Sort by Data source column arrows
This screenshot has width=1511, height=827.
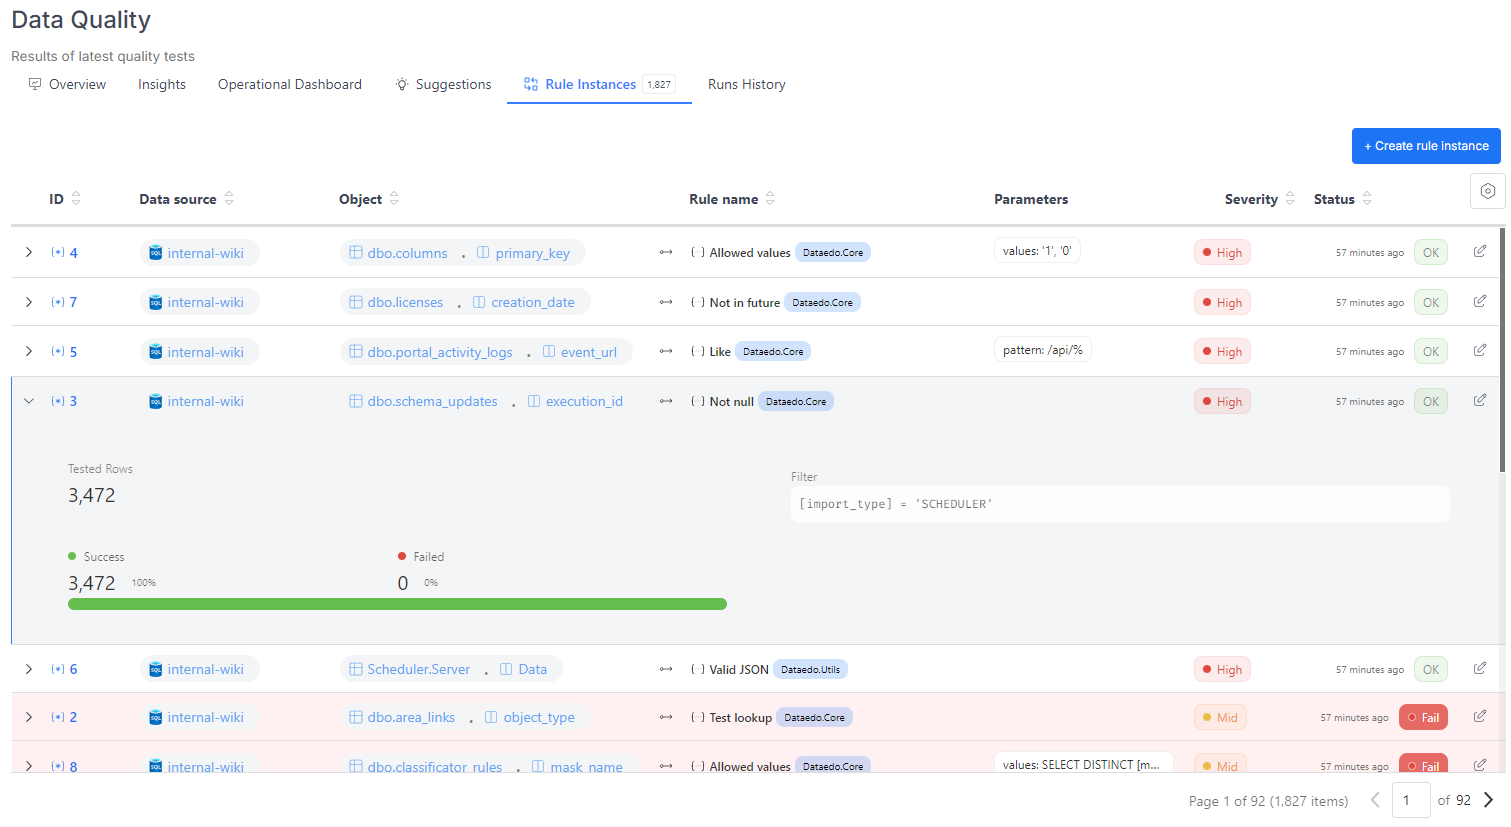click(229, 199)
